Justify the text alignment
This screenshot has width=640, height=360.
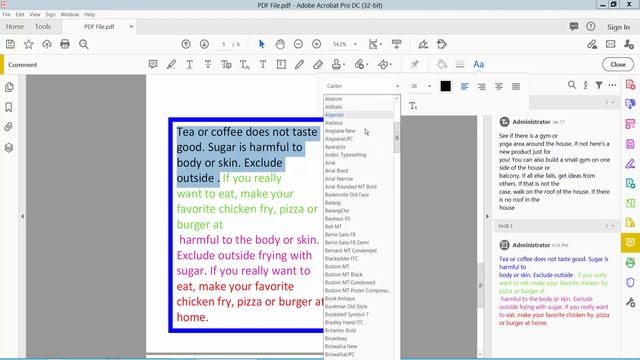516,86
